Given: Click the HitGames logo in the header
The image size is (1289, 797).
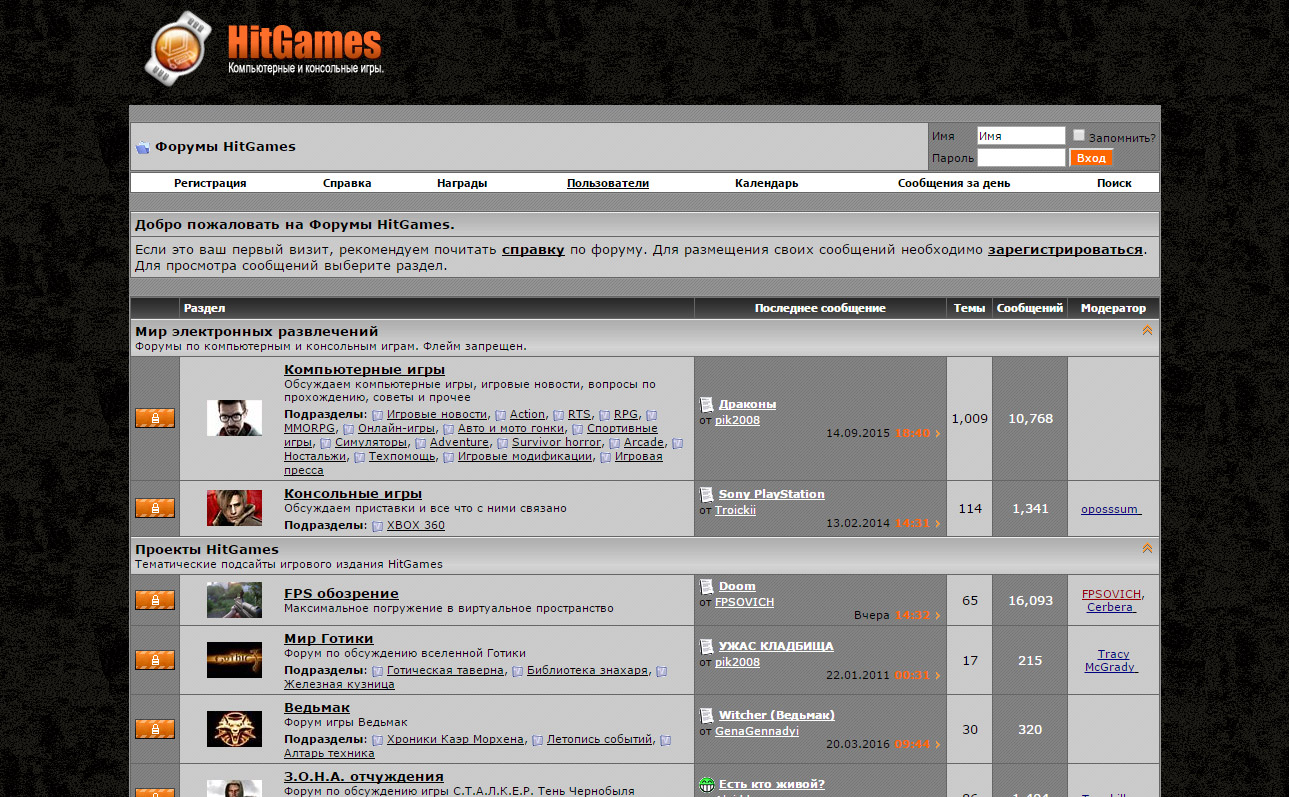Looking at the screenshot, I should [x=265, y=49].
